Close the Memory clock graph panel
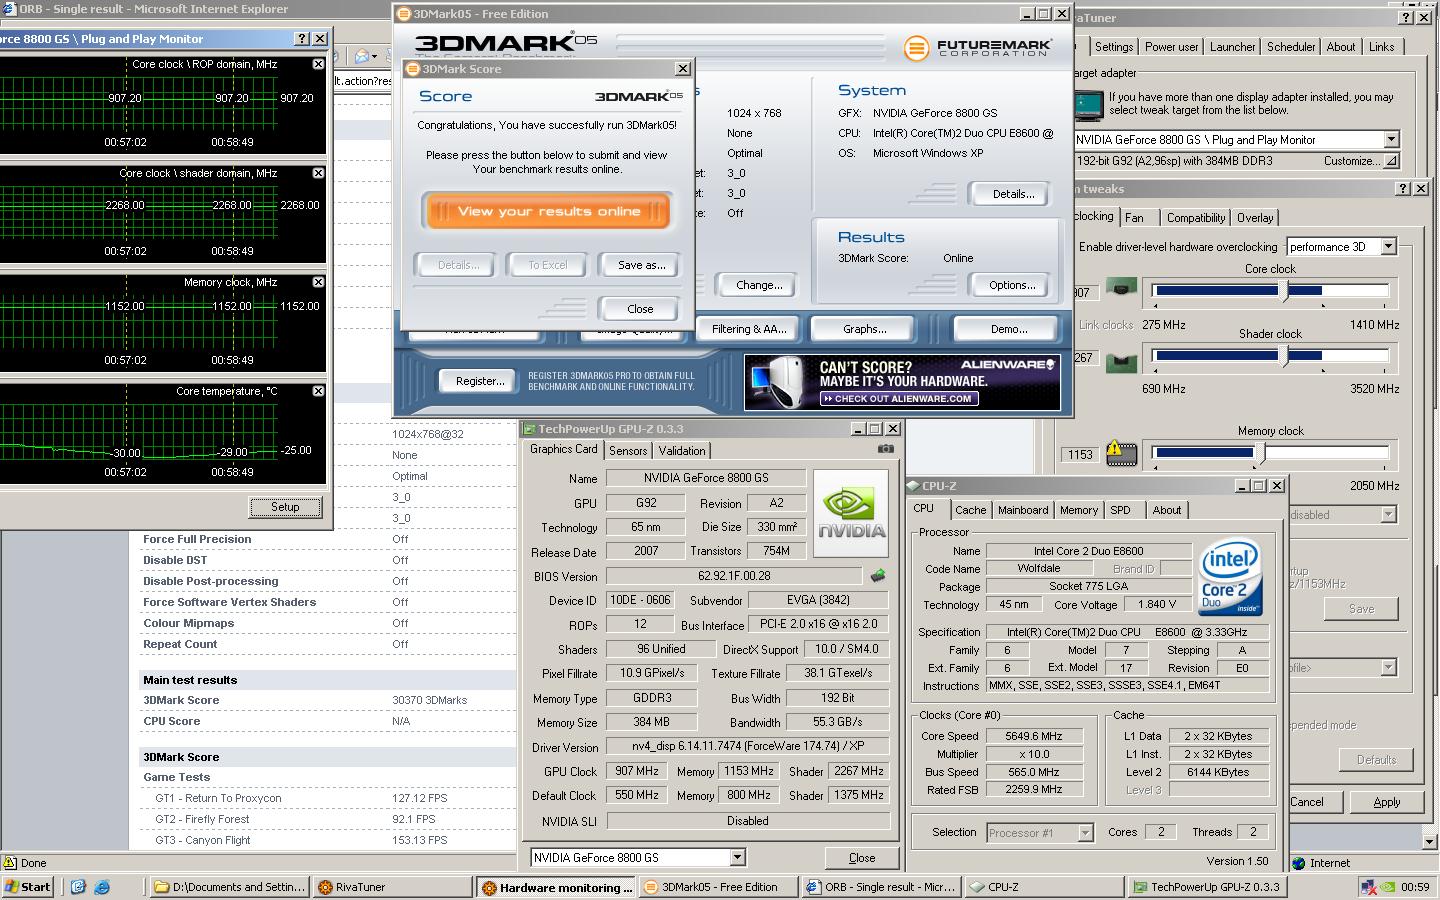 coord(318,282)
